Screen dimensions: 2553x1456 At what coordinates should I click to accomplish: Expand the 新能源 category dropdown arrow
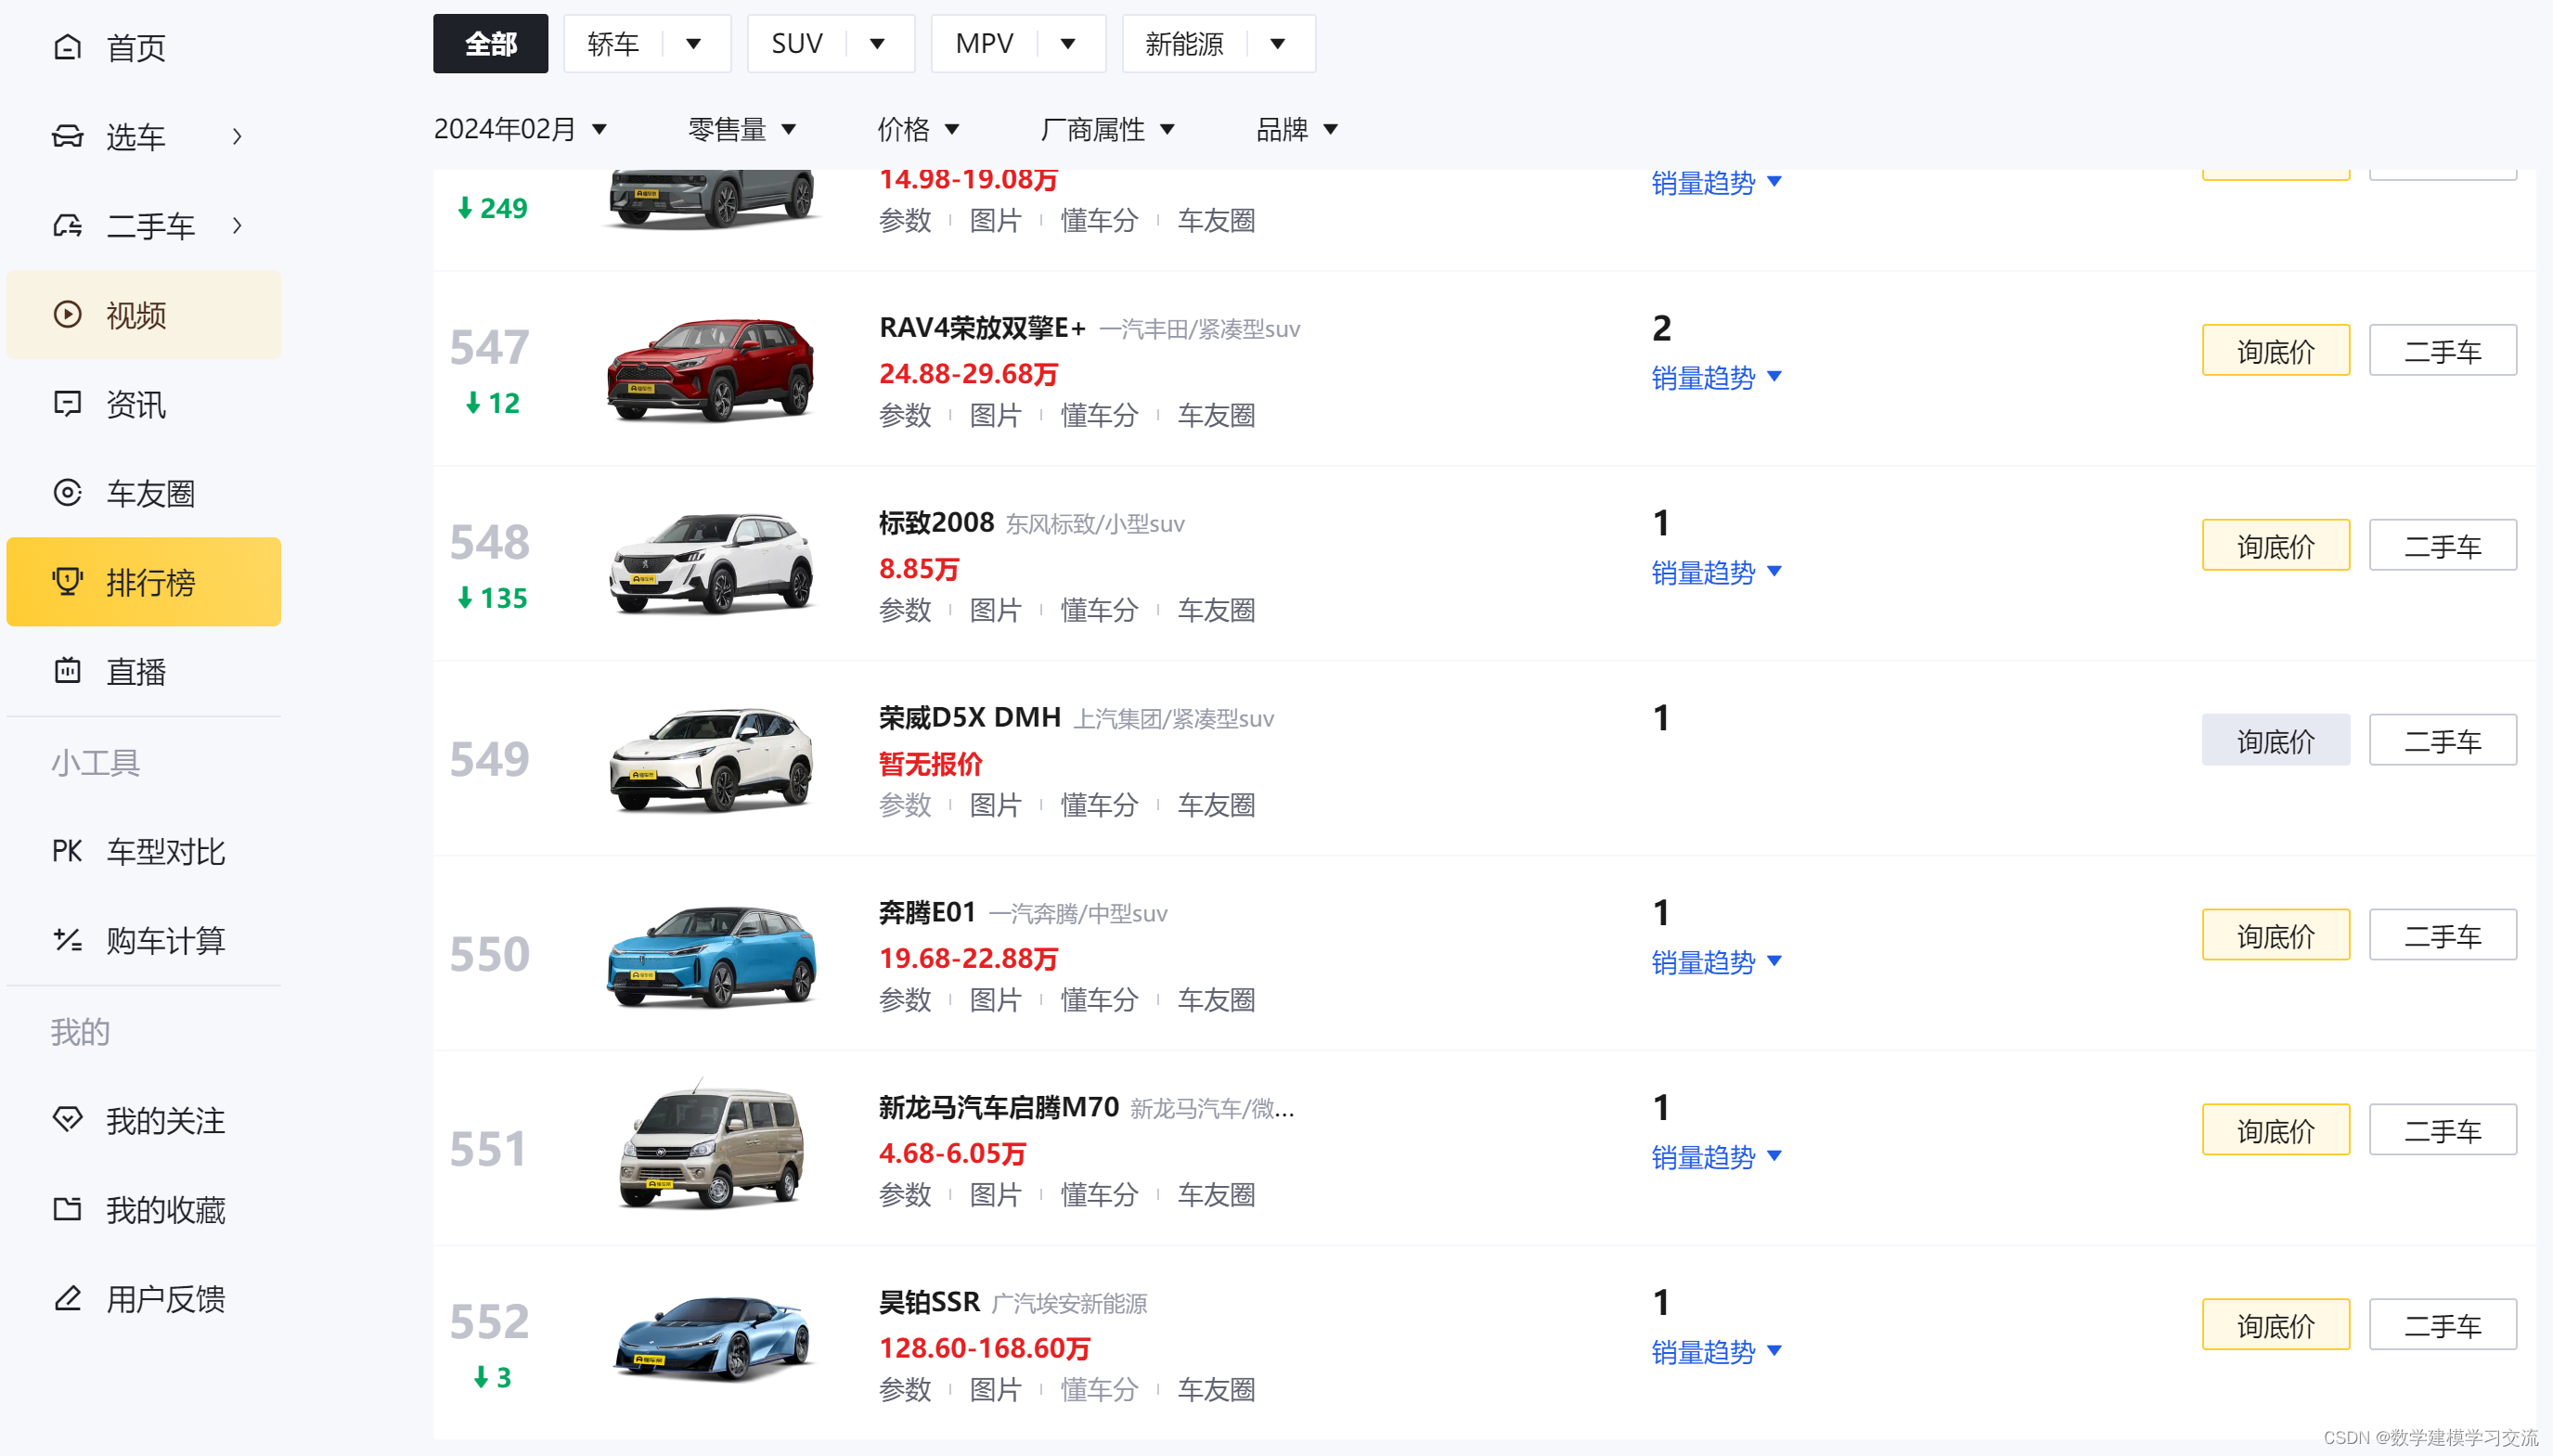point(1277,44)
